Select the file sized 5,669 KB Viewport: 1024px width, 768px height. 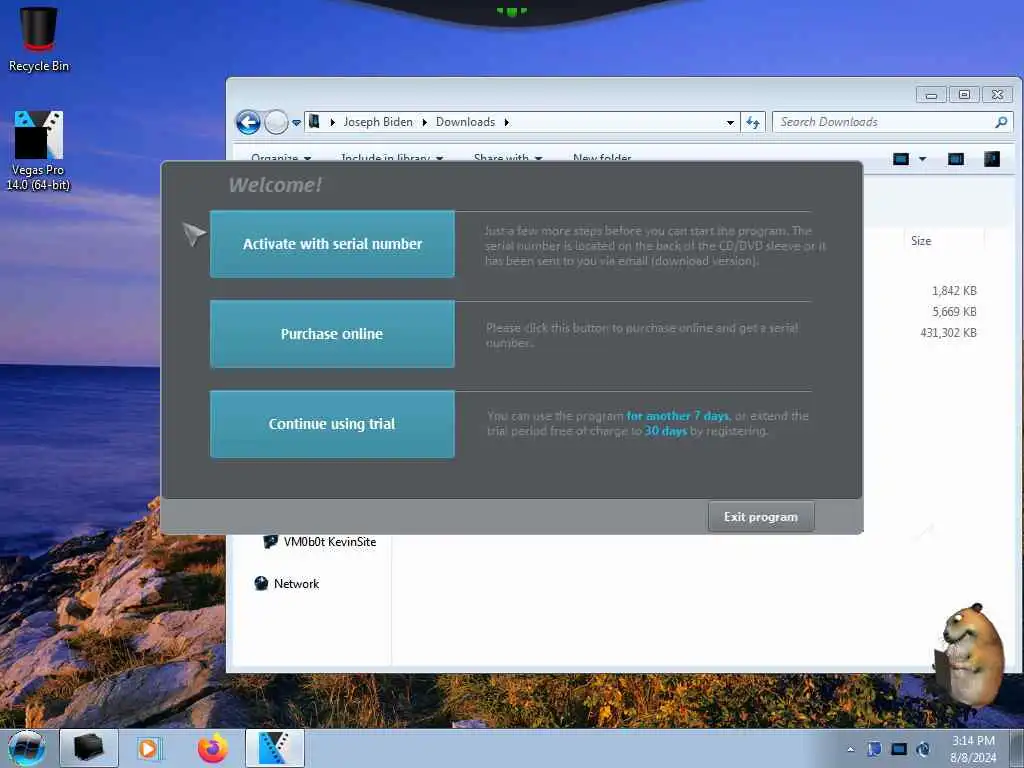(x=954, y=312)
